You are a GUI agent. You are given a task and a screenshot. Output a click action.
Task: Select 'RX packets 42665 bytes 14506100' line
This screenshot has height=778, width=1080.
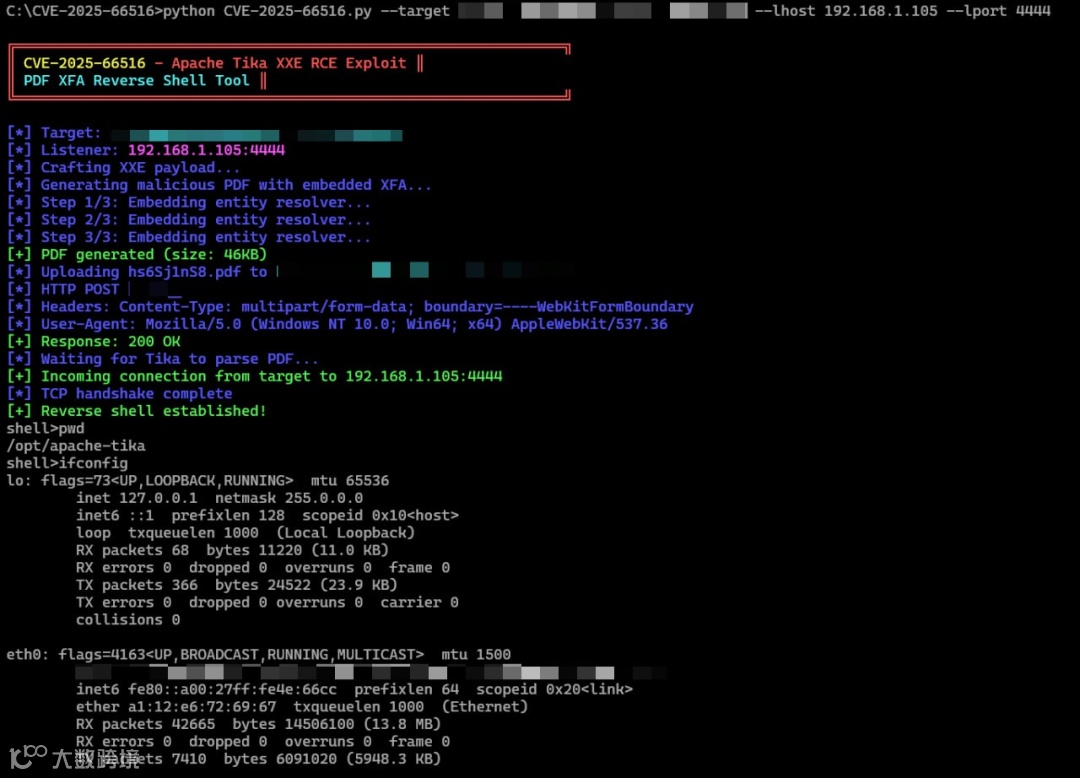click(x=258, y=724)
